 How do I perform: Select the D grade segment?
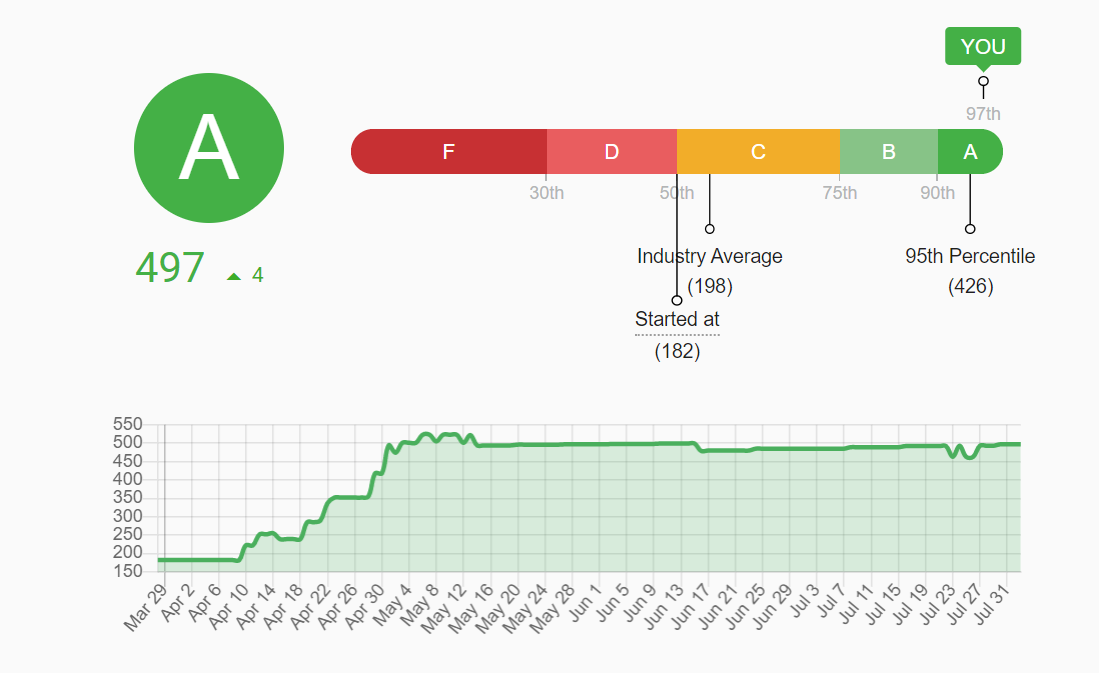tap(612, 152)
